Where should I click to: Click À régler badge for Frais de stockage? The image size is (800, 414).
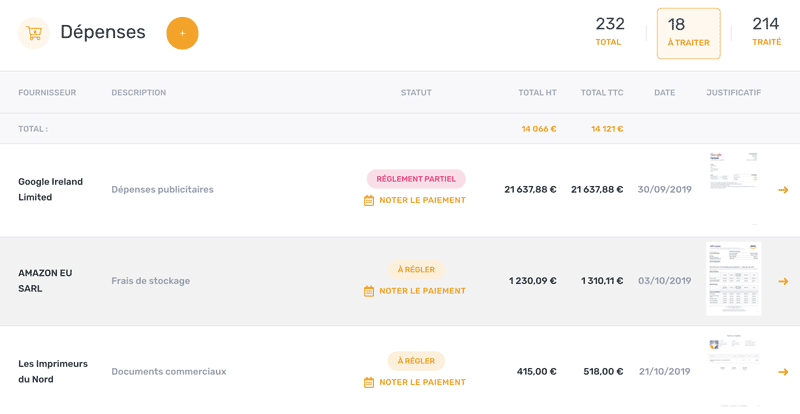[416, 270]
